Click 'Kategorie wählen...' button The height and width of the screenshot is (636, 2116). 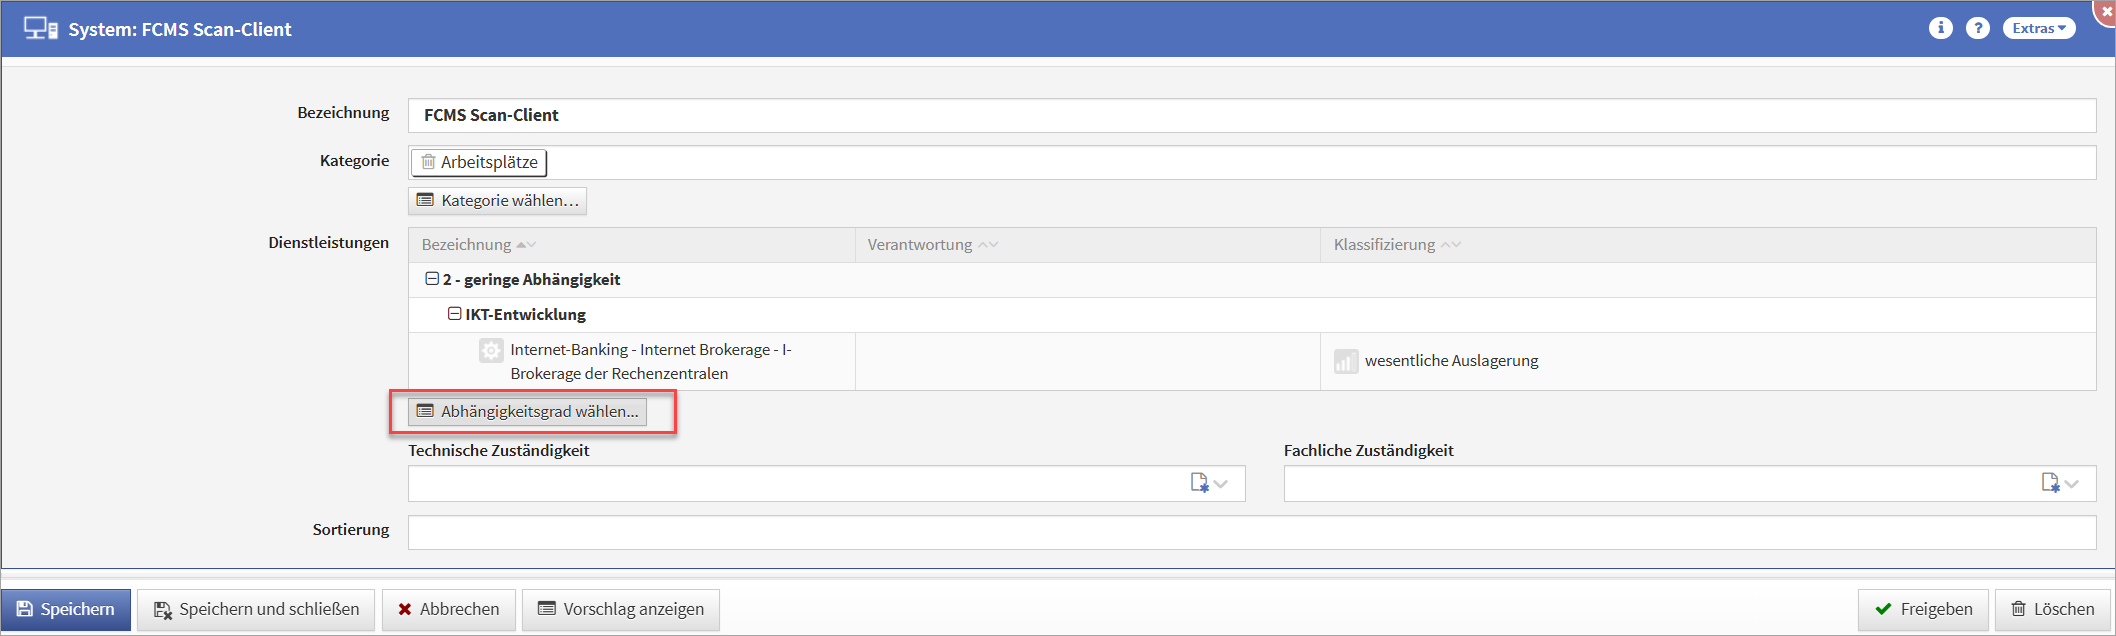pyautogui.click(x=497, y=201)
